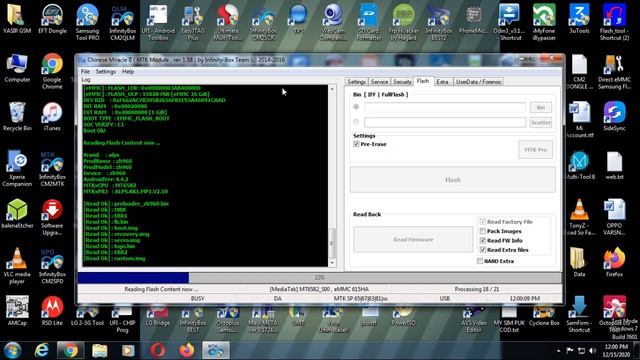Open Direct eMMC Samsung desktop shortcut
This screenshot has width=640, height=360.
(x=614, y=71)
